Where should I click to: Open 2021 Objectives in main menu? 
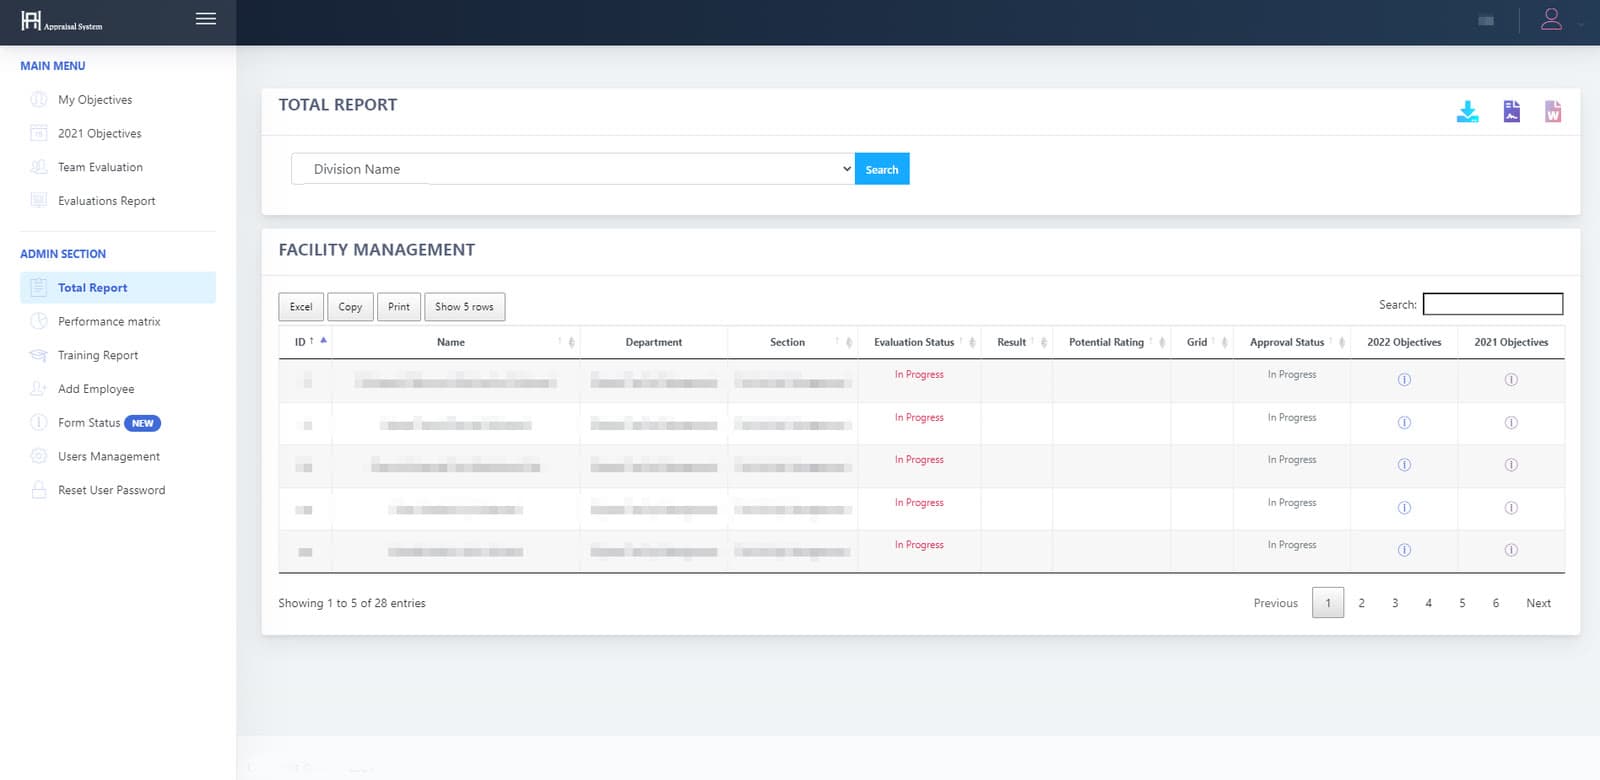coord(118,134)
